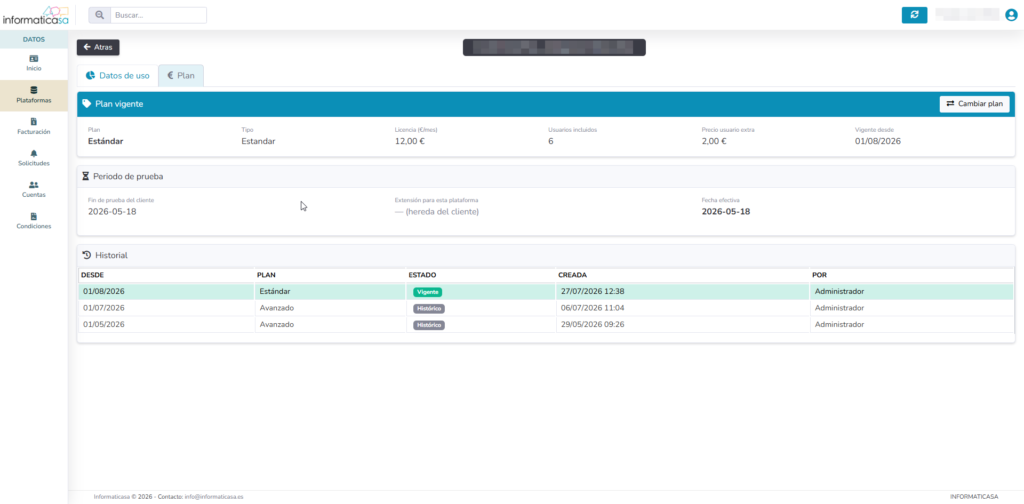Select the 01/08/2026 history row

pyautogui.click(x=546, y=291)
